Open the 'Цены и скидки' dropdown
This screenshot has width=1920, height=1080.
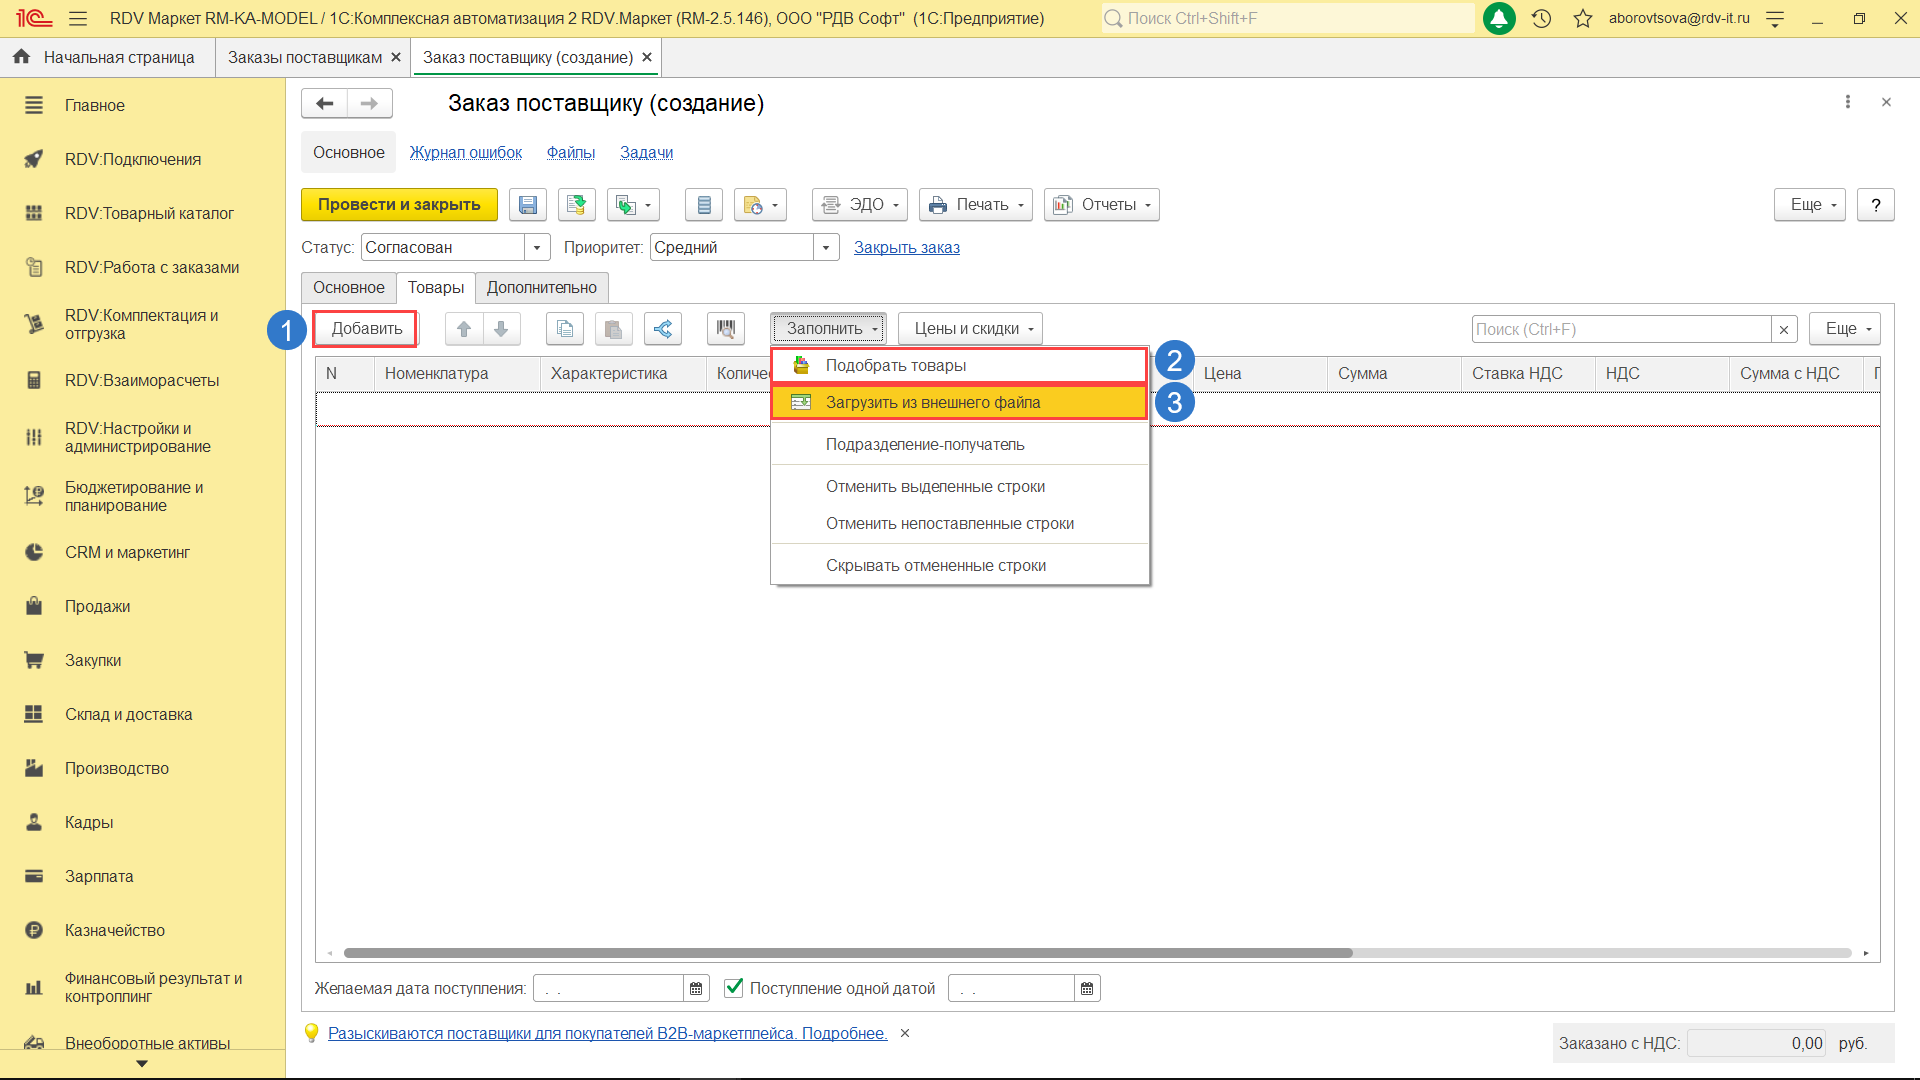(x=970, y=329)
